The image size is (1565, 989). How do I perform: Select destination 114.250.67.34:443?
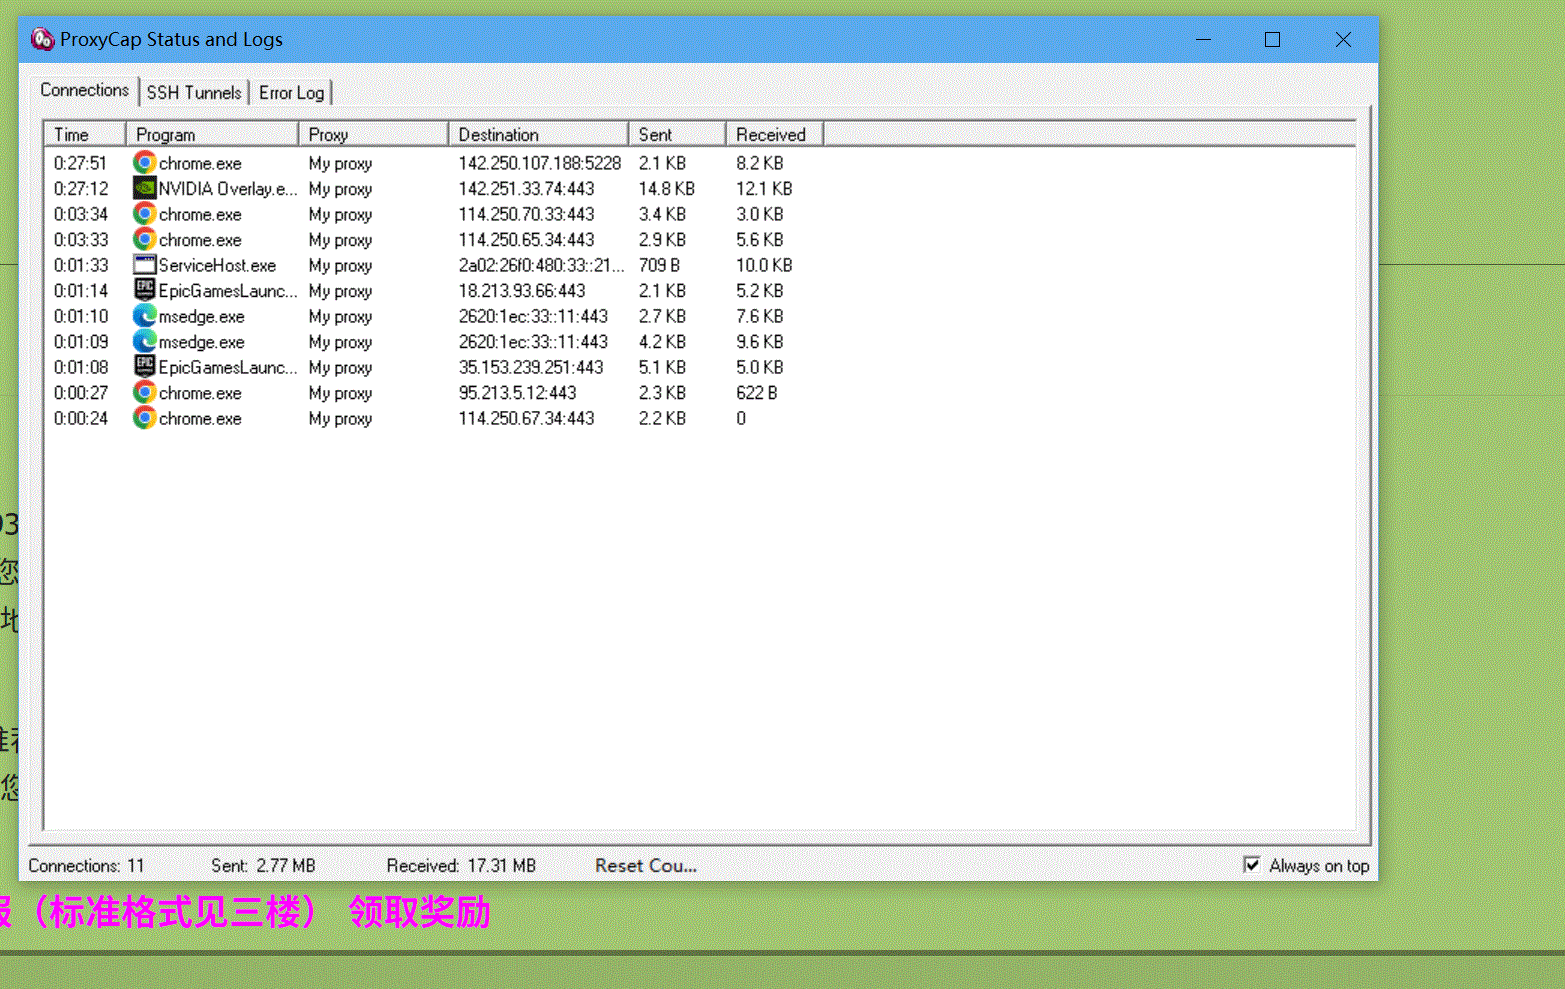tap(527, 418)
